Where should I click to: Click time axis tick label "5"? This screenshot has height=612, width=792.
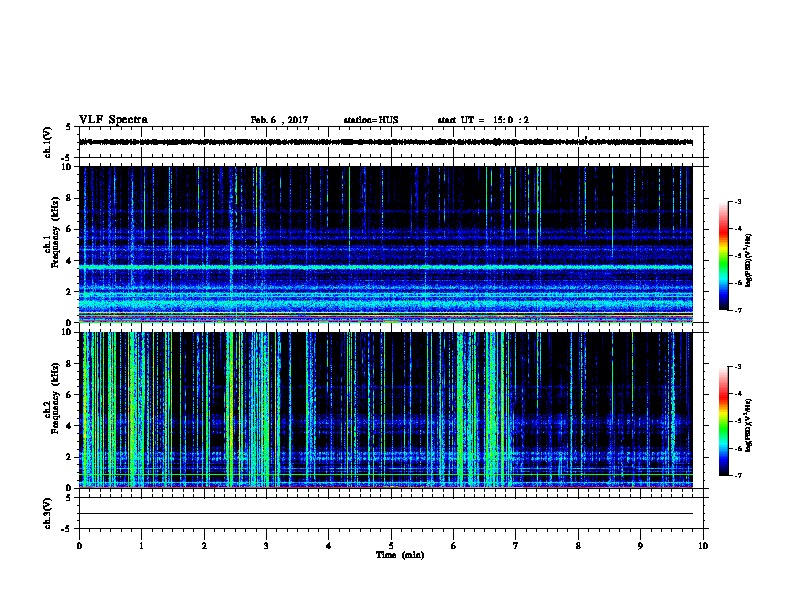391,546
